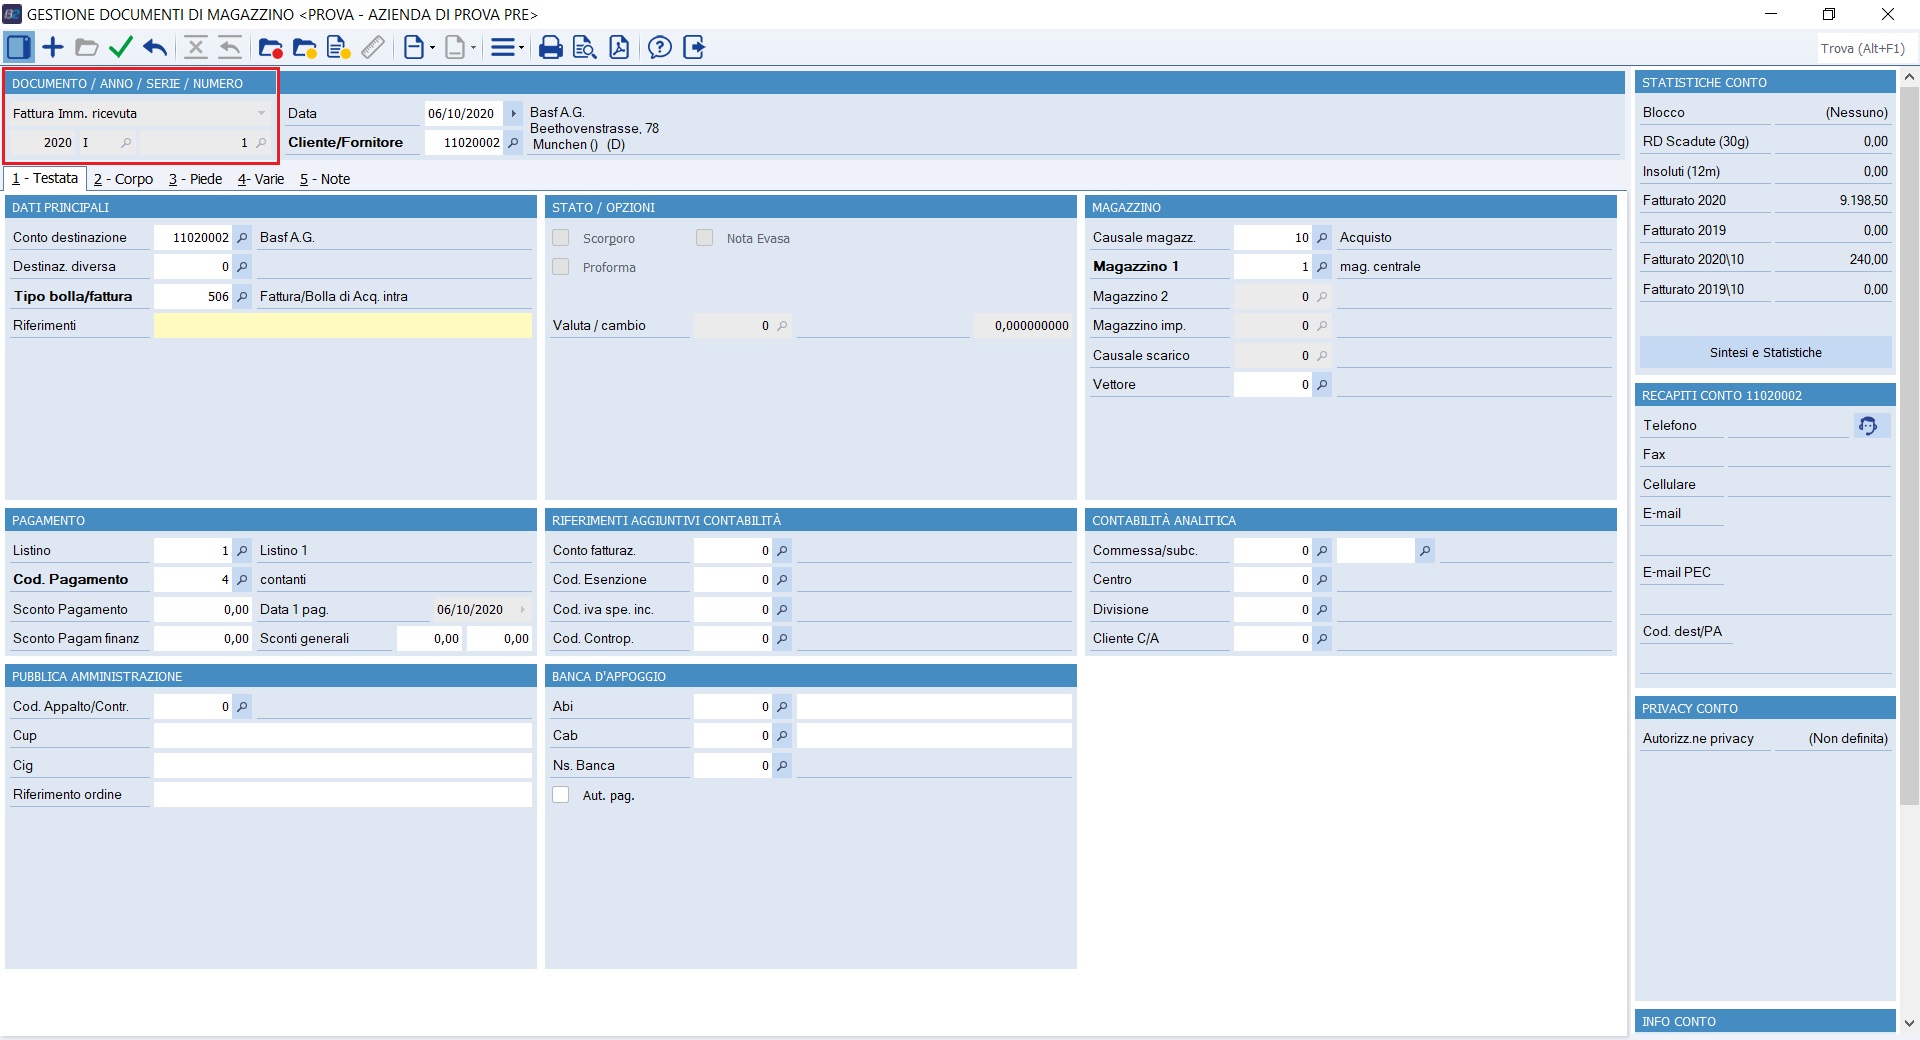Click the blue plus New document icon
The height and width of the screenshot is (1040, 1920).
(x=53, y=47)
